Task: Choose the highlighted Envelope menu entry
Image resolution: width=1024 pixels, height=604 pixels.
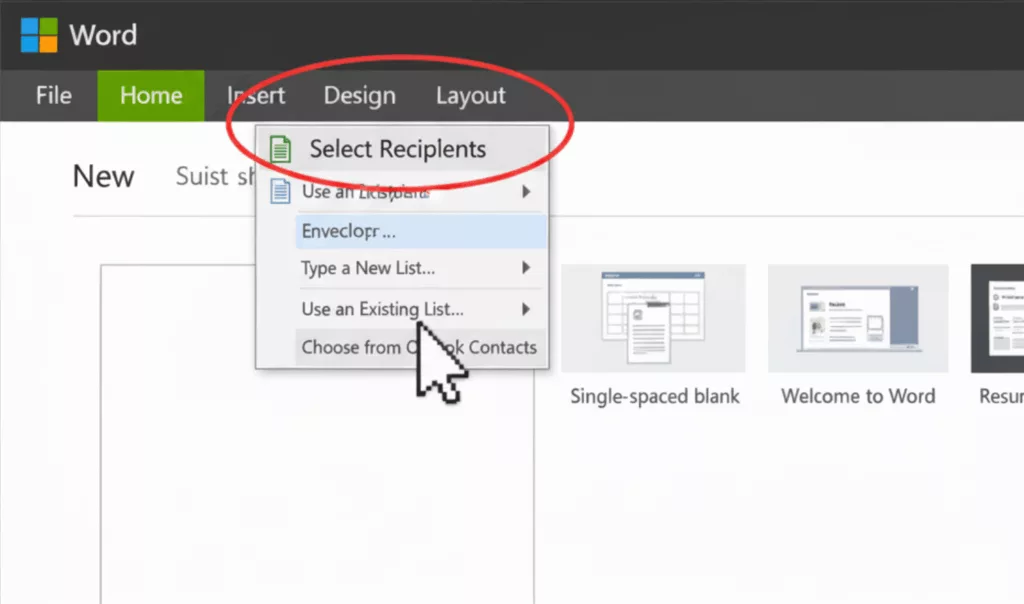Action: [x=421, y=231]
